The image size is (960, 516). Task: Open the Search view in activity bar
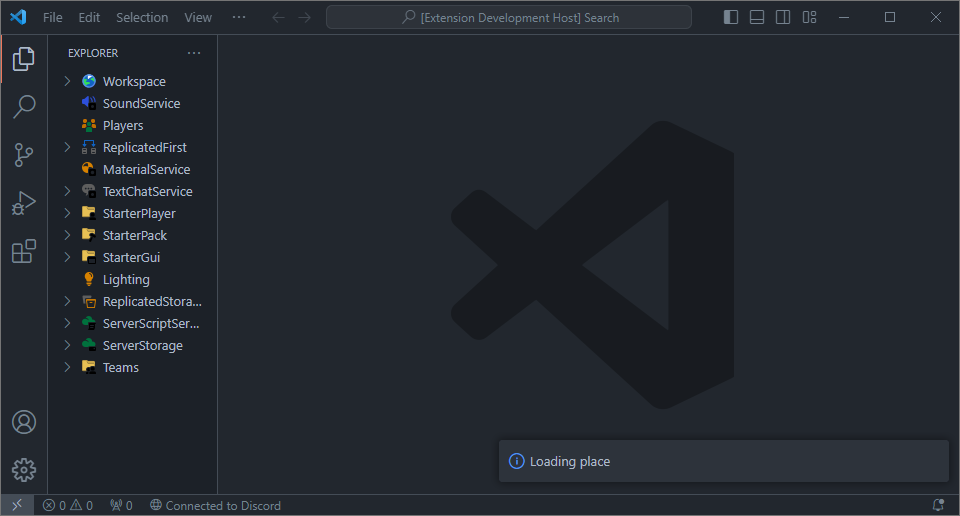(x=24, y=107)
